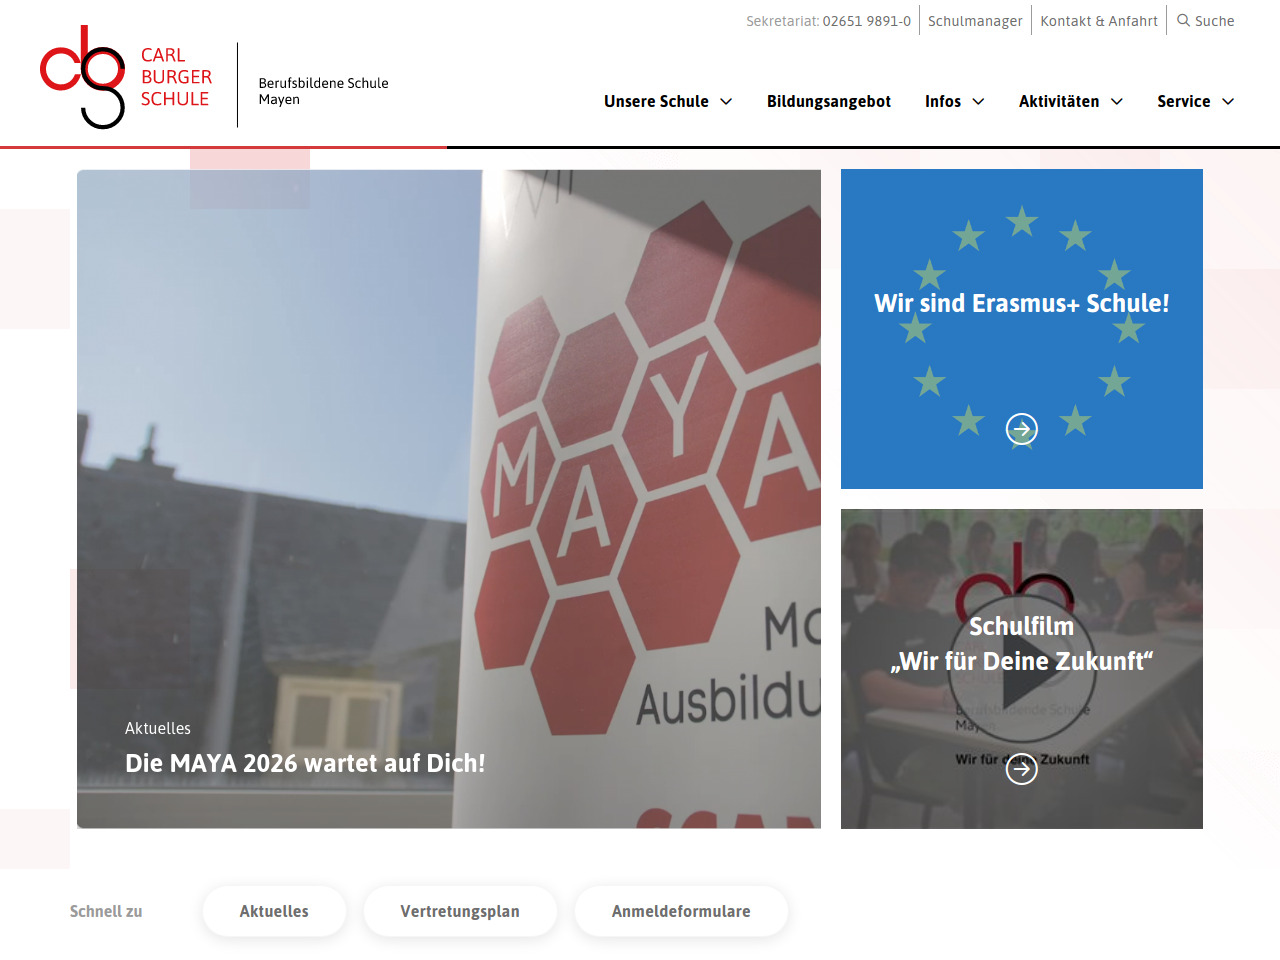Open the Unsere Schule menu
Screen dimensions: 1280x960
tap(656, 101)
